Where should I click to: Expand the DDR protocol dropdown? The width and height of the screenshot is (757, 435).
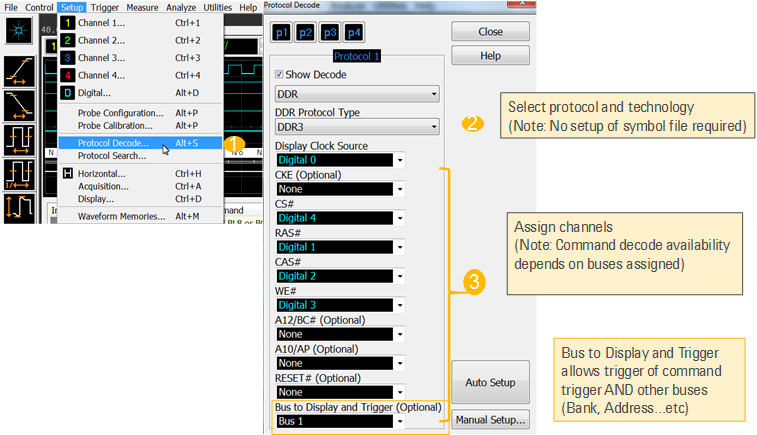357,94
